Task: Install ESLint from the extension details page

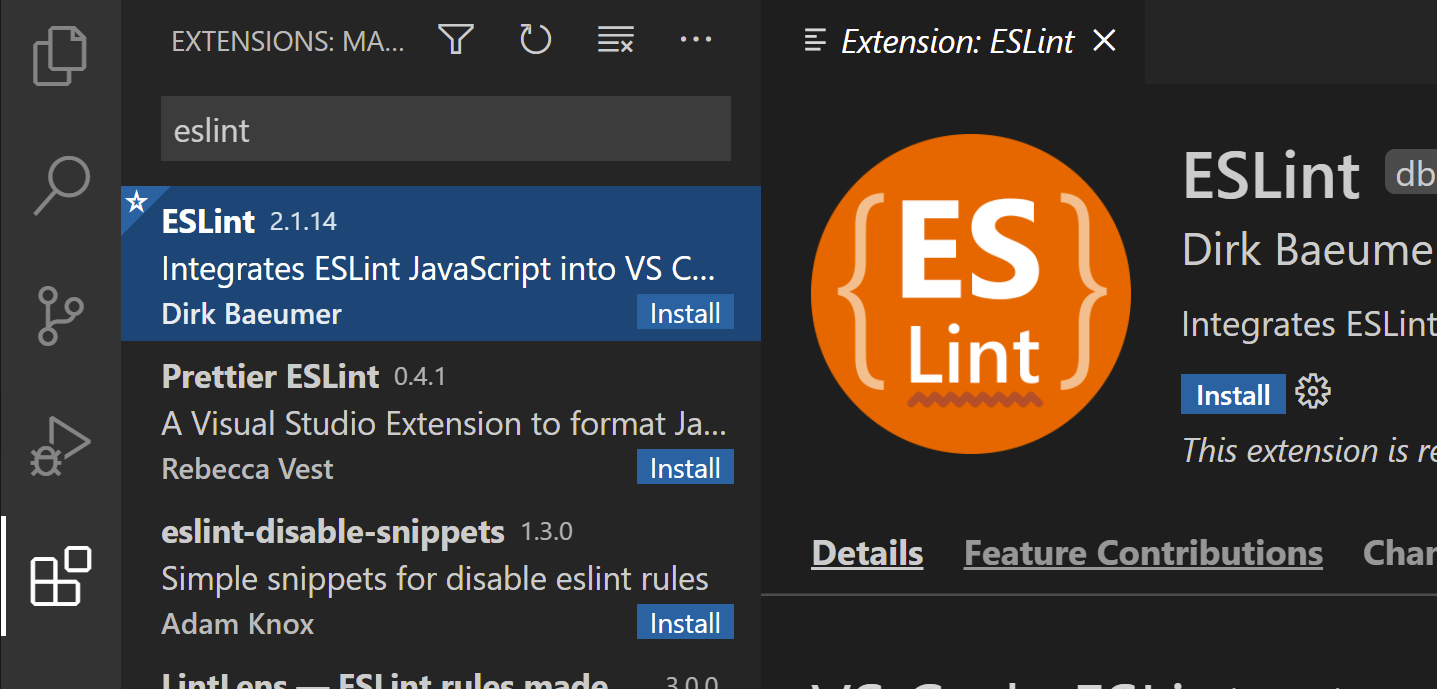Action: click(x=1233, y=395)
